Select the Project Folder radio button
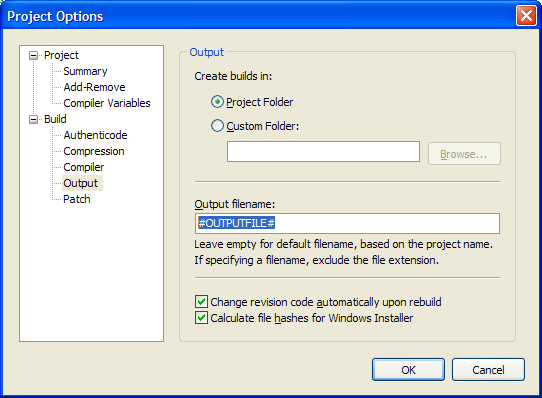Image resolution: width=542 pixels, height=398 pixels. coord(217,102)
